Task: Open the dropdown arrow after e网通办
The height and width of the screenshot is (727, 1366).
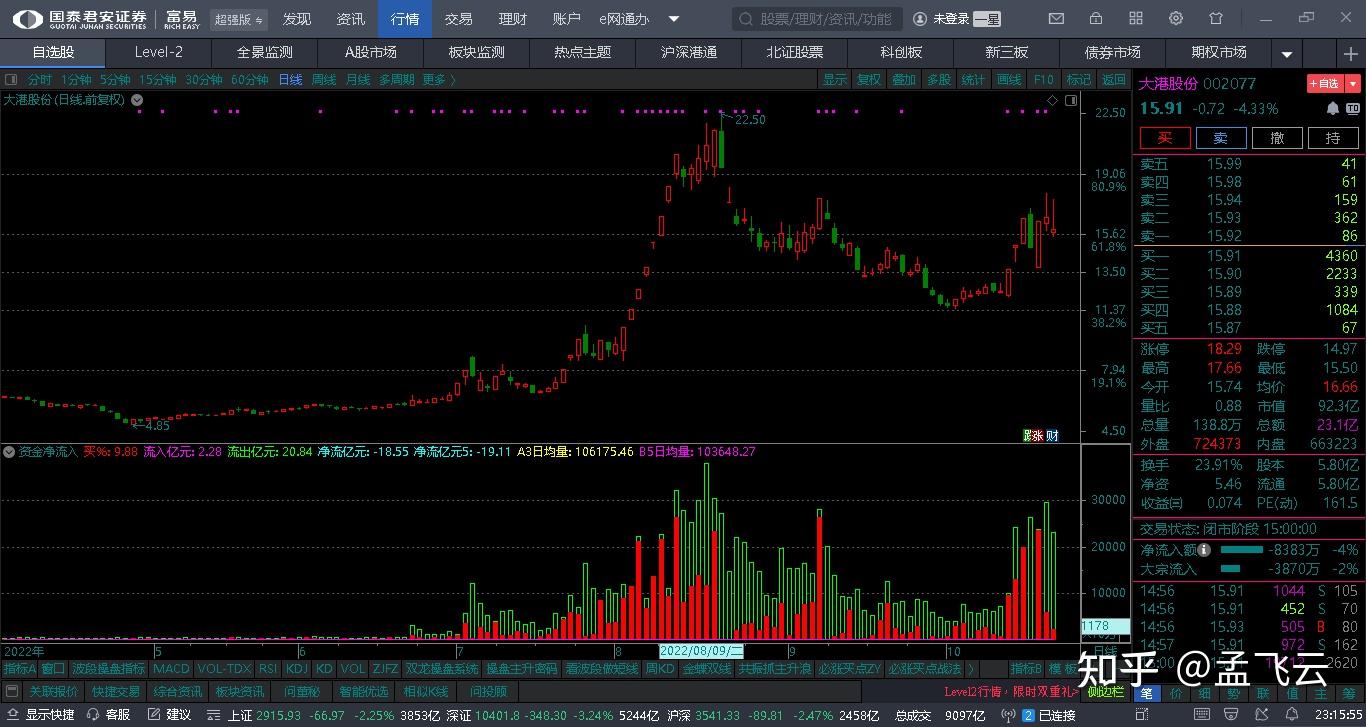Action: (674, 19)
